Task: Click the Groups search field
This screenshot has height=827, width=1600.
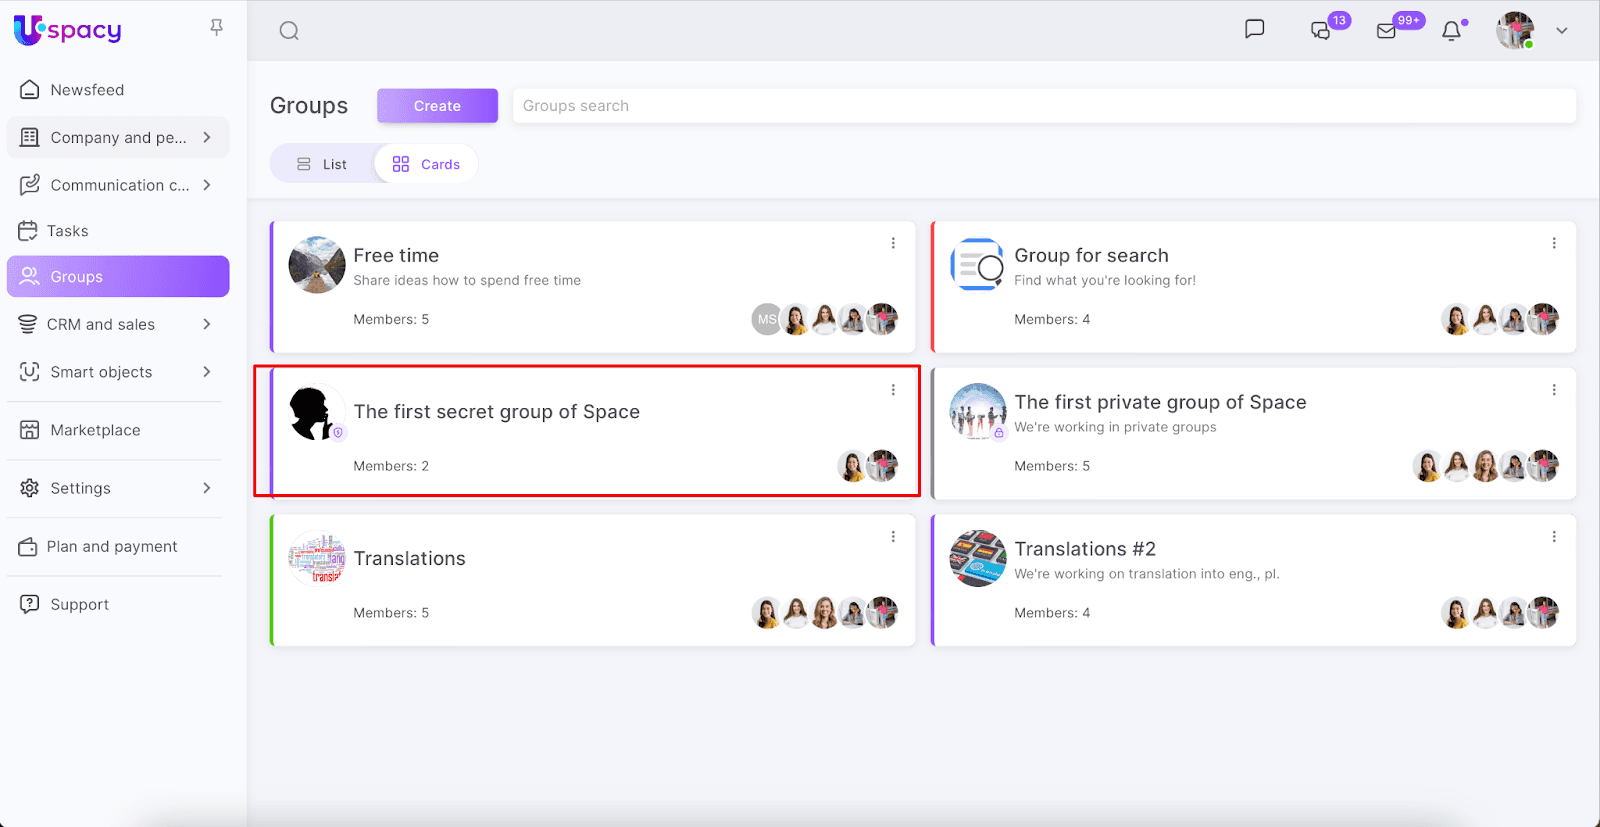Action: click(x=1043, y=106)
